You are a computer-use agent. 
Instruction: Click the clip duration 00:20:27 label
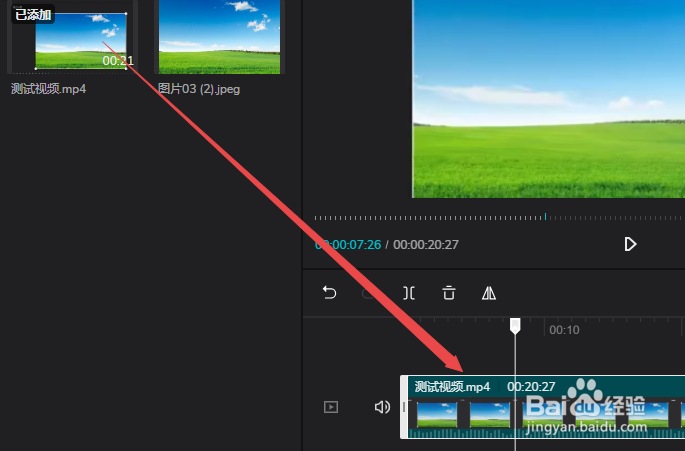(531, 386)
